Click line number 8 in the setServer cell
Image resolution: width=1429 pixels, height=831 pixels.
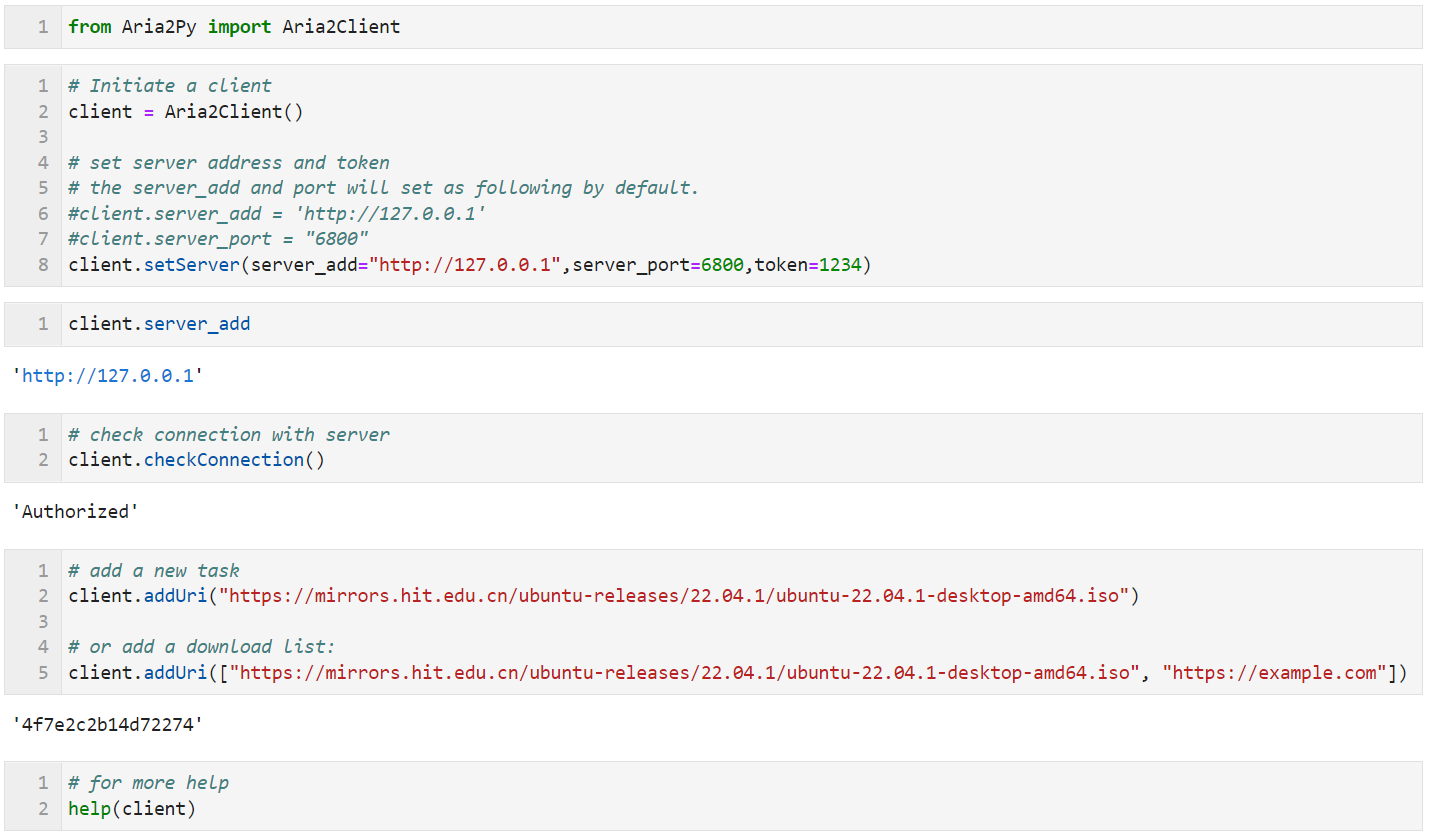point(43,265)
